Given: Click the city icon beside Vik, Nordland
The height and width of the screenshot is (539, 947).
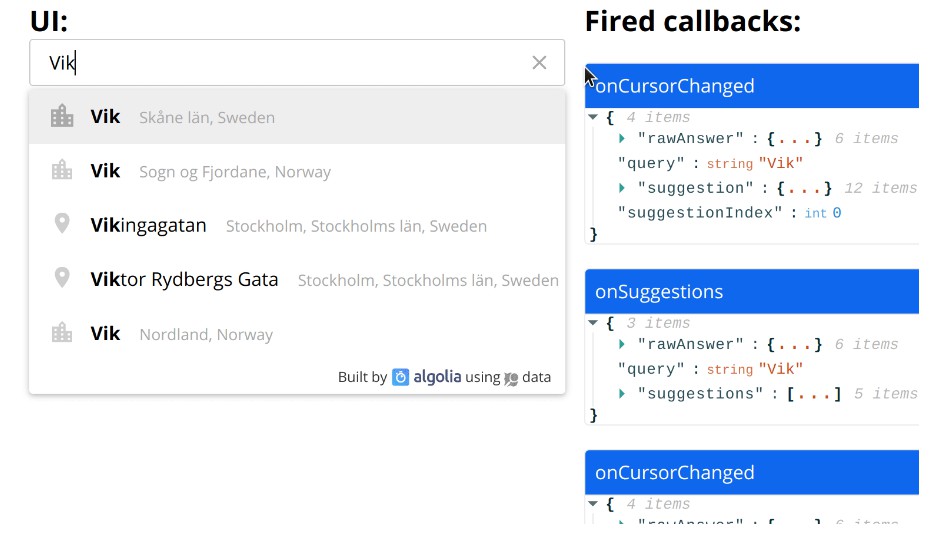Looking at the screenshot, I should click(x=62, y=334).
